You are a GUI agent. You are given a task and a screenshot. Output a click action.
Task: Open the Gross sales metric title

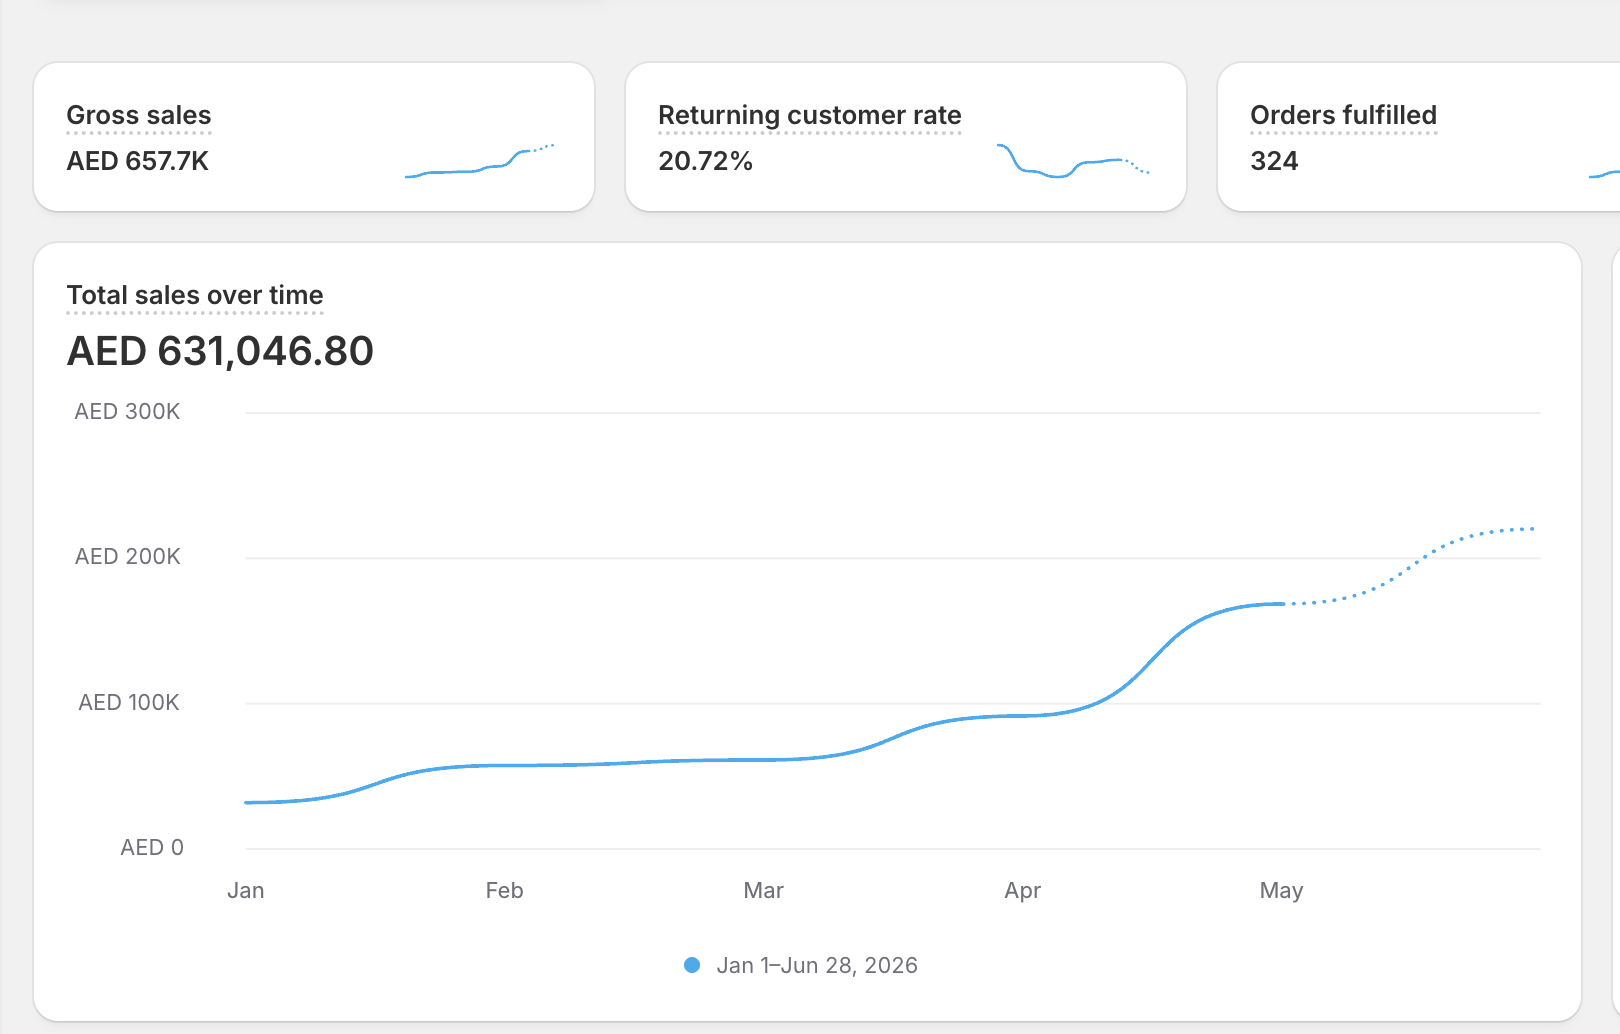point(139,115)
